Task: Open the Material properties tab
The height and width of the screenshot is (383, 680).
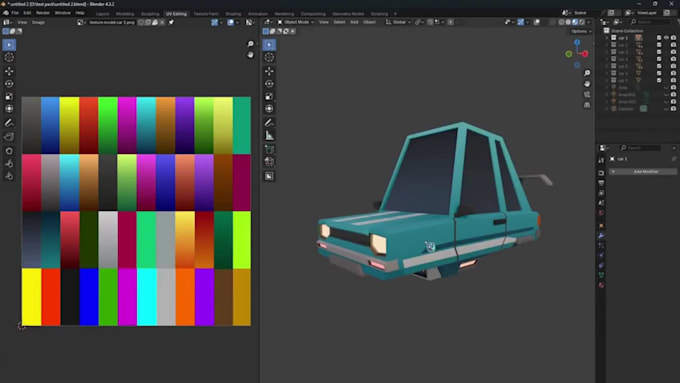Action: point(601,285)
